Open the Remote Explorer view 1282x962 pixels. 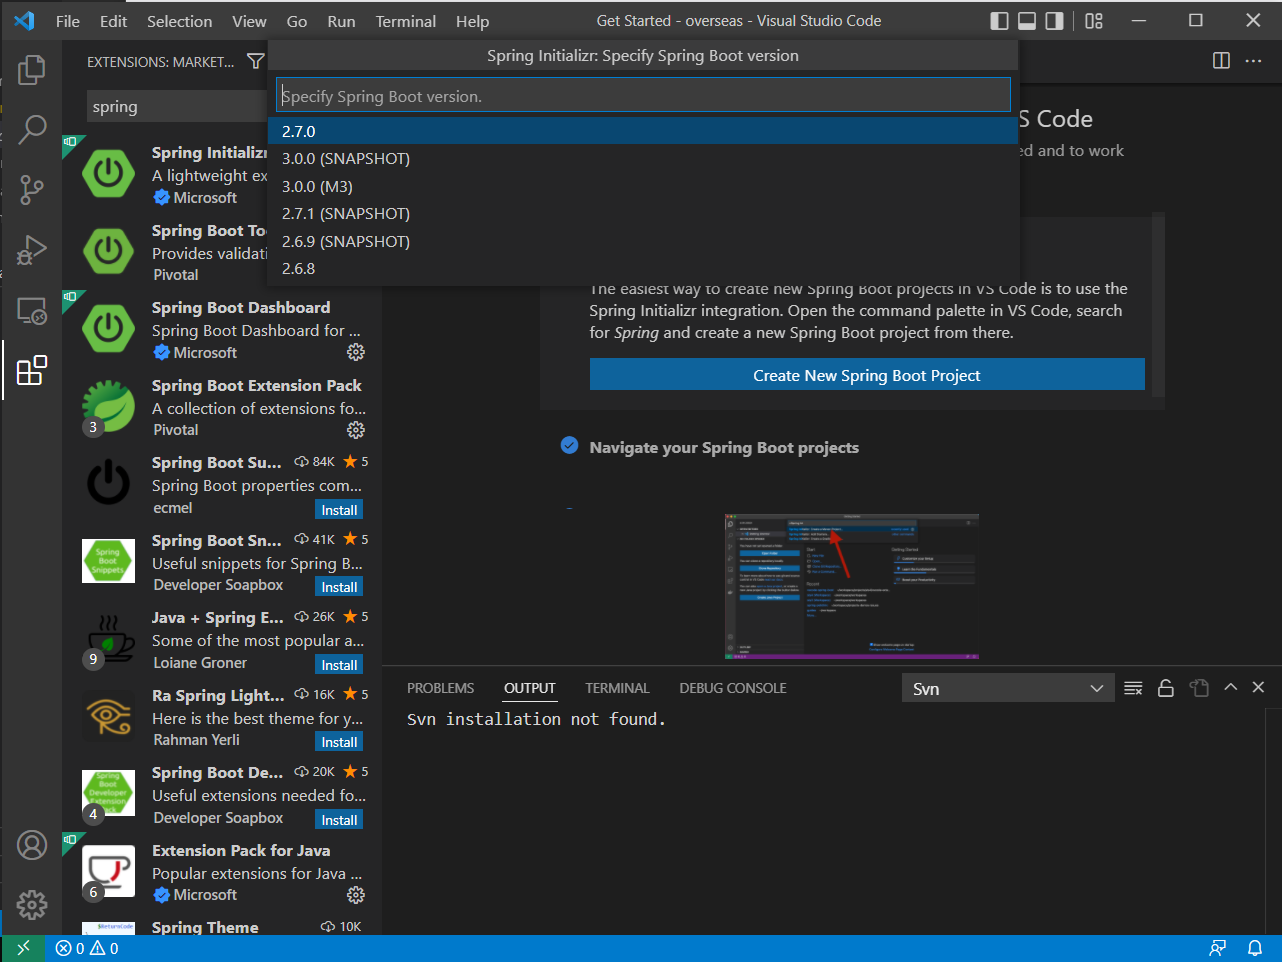(x=32, y=311)
